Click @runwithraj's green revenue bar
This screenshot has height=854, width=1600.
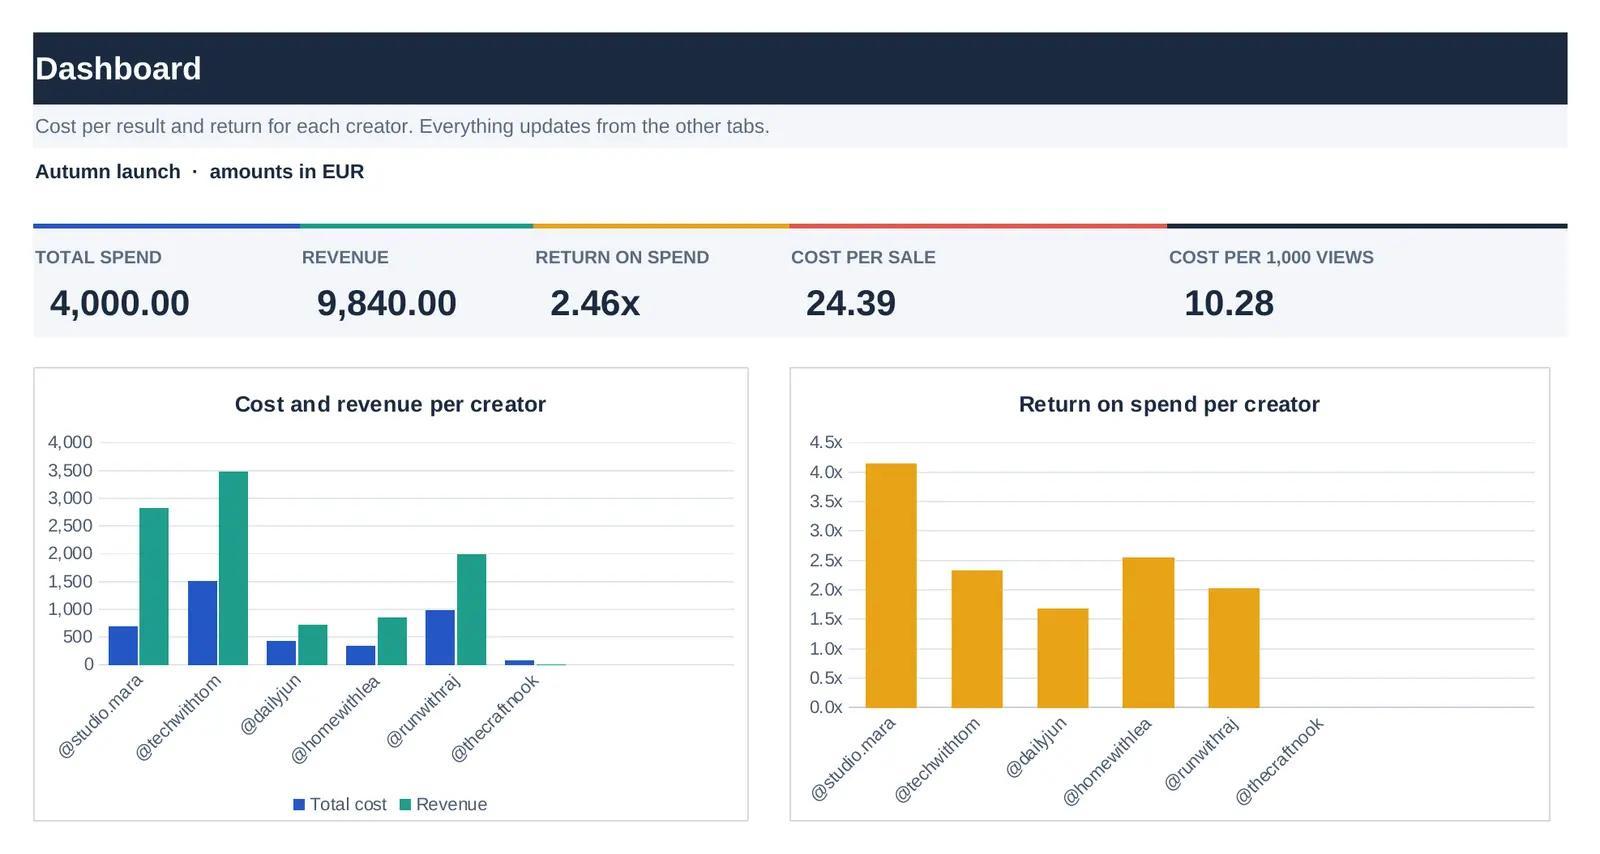[x=472, y=610]
